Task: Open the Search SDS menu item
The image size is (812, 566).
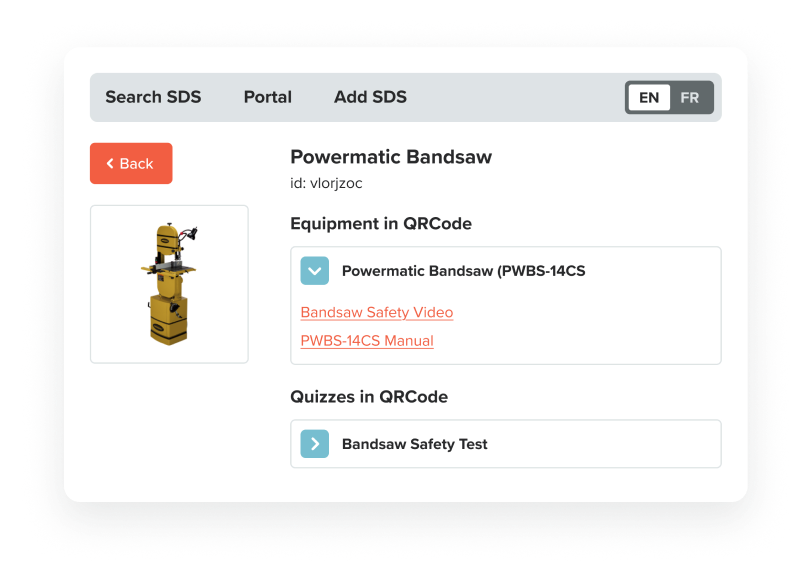Action: click(x=153, y=97)
